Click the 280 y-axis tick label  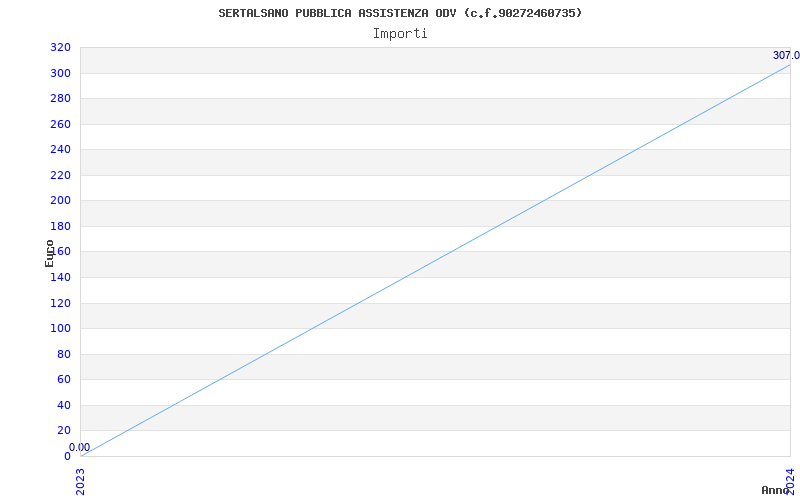coord(60,98)
